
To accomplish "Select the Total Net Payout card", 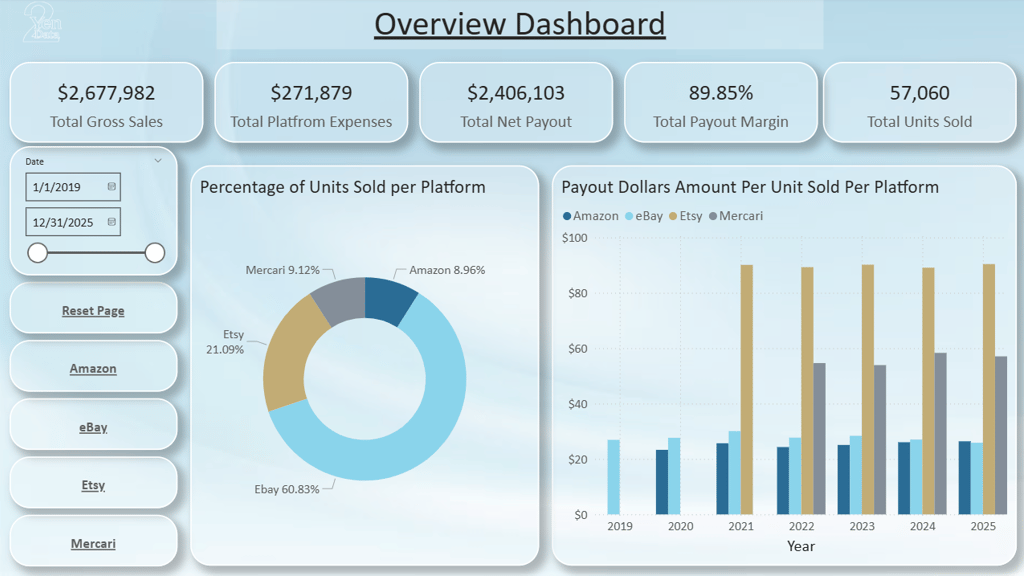I will coord(516,103).
